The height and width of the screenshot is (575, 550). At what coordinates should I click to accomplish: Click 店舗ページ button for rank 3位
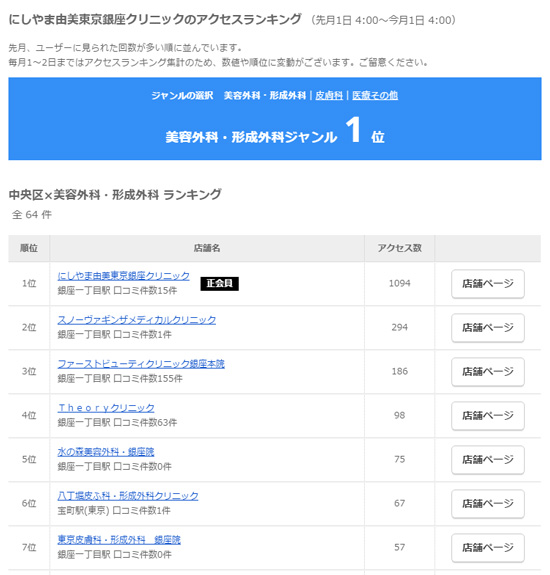point(488,372)
